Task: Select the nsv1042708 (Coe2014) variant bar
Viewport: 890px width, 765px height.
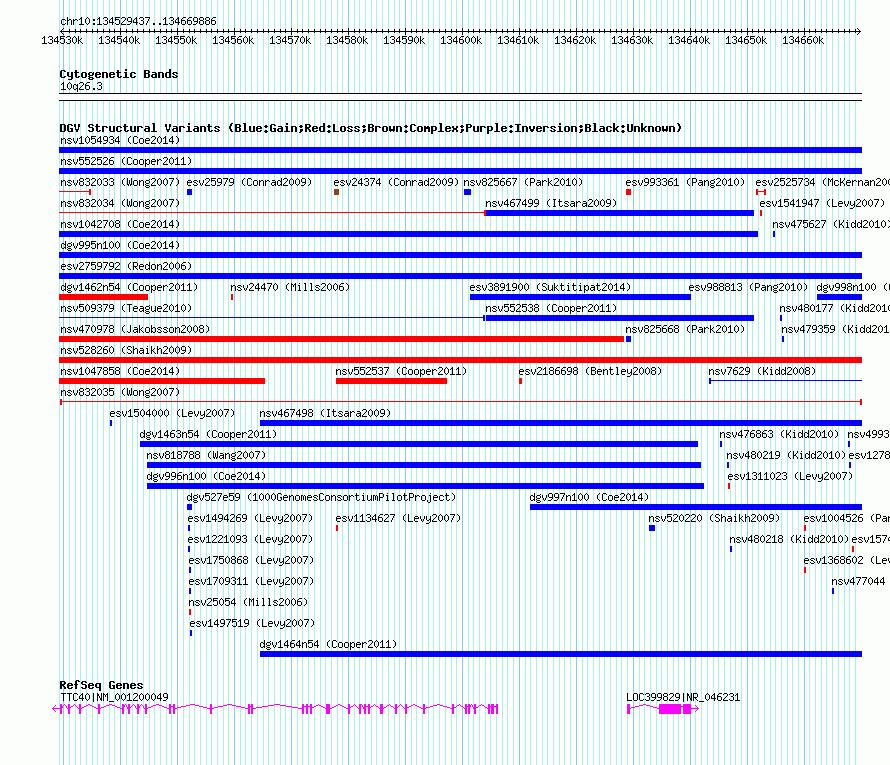Action: 409,234
